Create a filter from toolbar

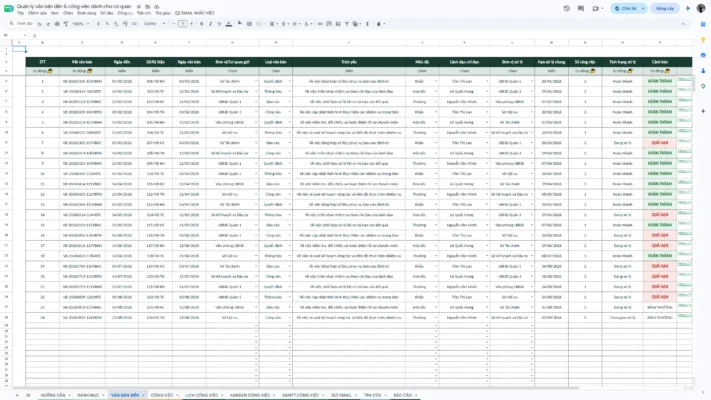tap(347, 24)
